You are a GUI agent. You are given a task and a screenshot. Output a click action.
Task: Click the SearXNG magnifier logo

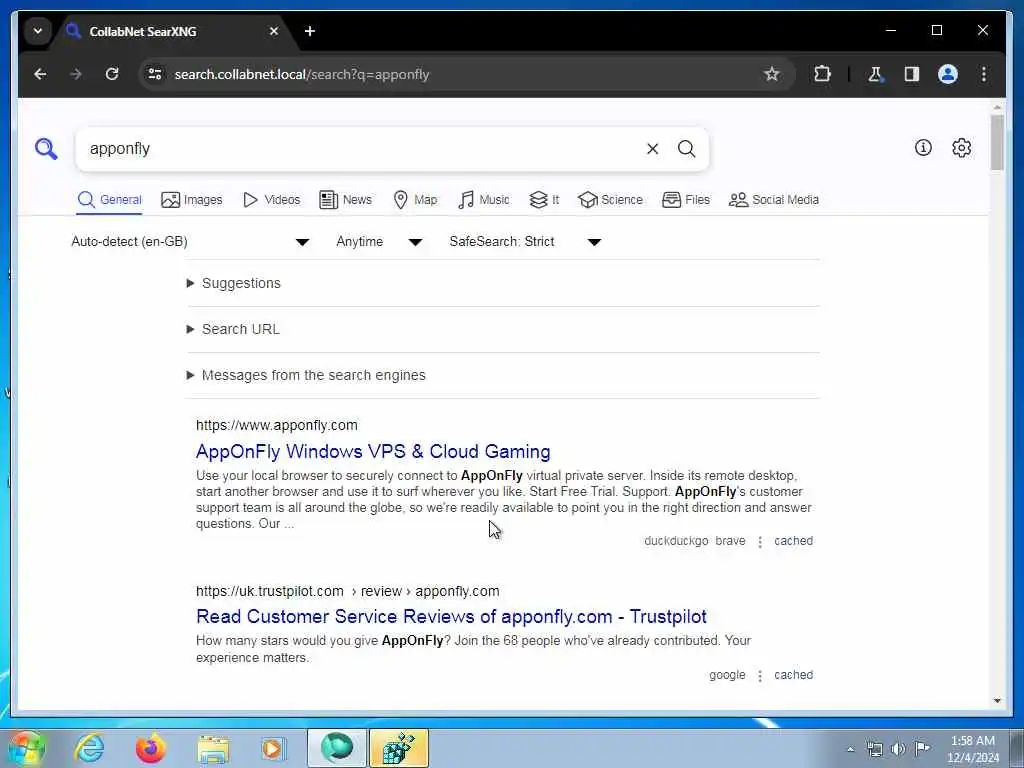pos(46,149)
